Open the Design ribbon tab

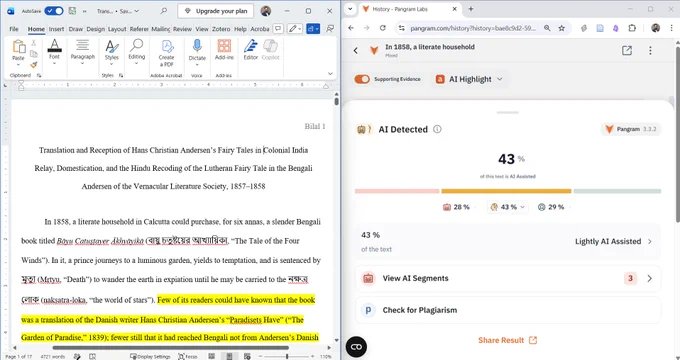[x=95, y=29]
